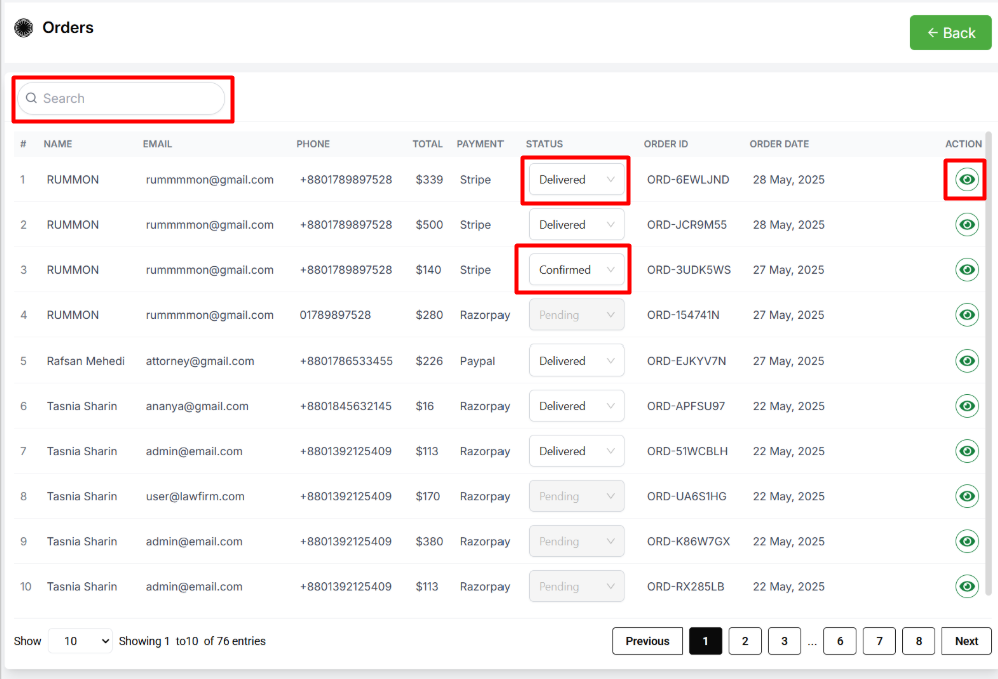Click phone +8801786533455

(346, 361)
